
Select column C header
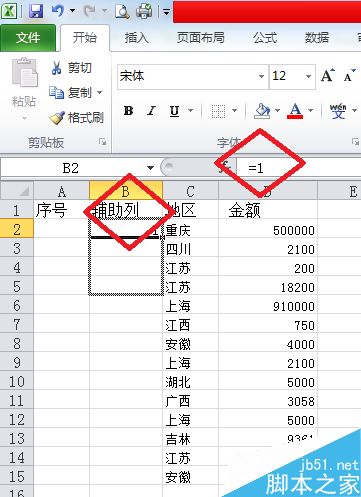(x=190, y=192)
